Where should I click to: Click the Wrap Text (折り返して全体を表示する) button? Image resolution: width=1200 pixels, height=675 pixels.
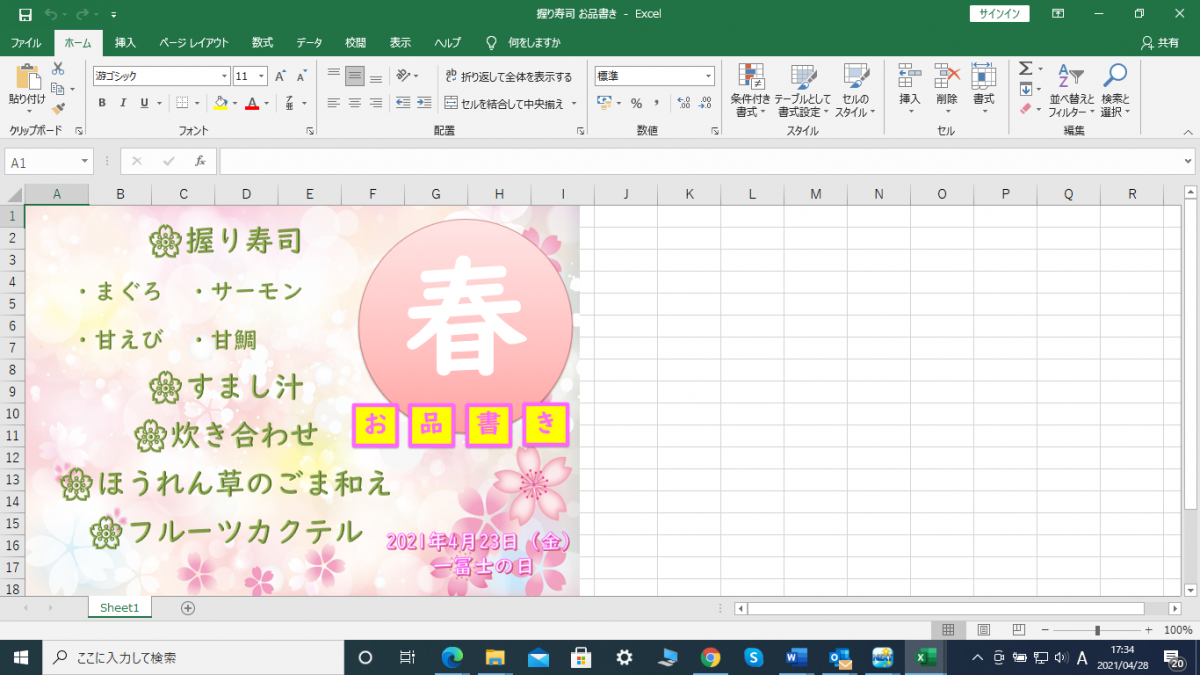508,76
